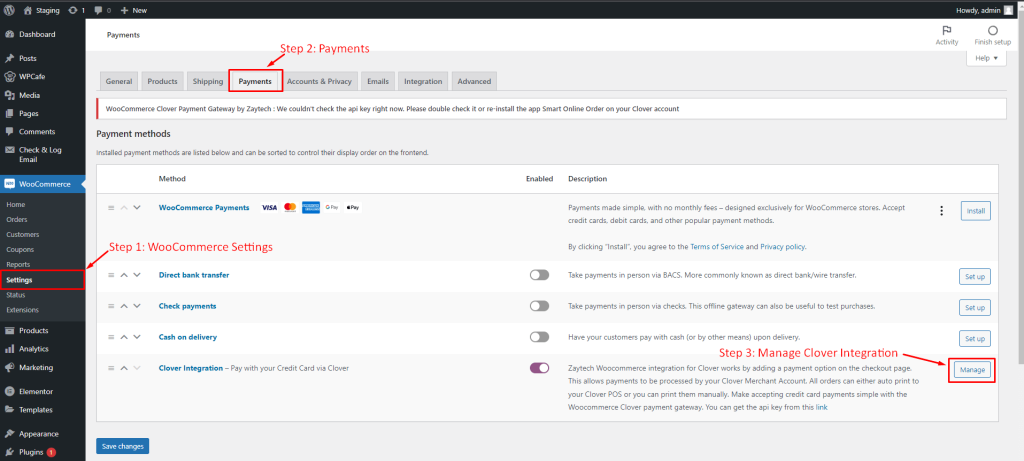Viewport: 1024px width, 461px height.
Task: Open Analytics from the sidebar icon
Action: click(x=9, y=349)
